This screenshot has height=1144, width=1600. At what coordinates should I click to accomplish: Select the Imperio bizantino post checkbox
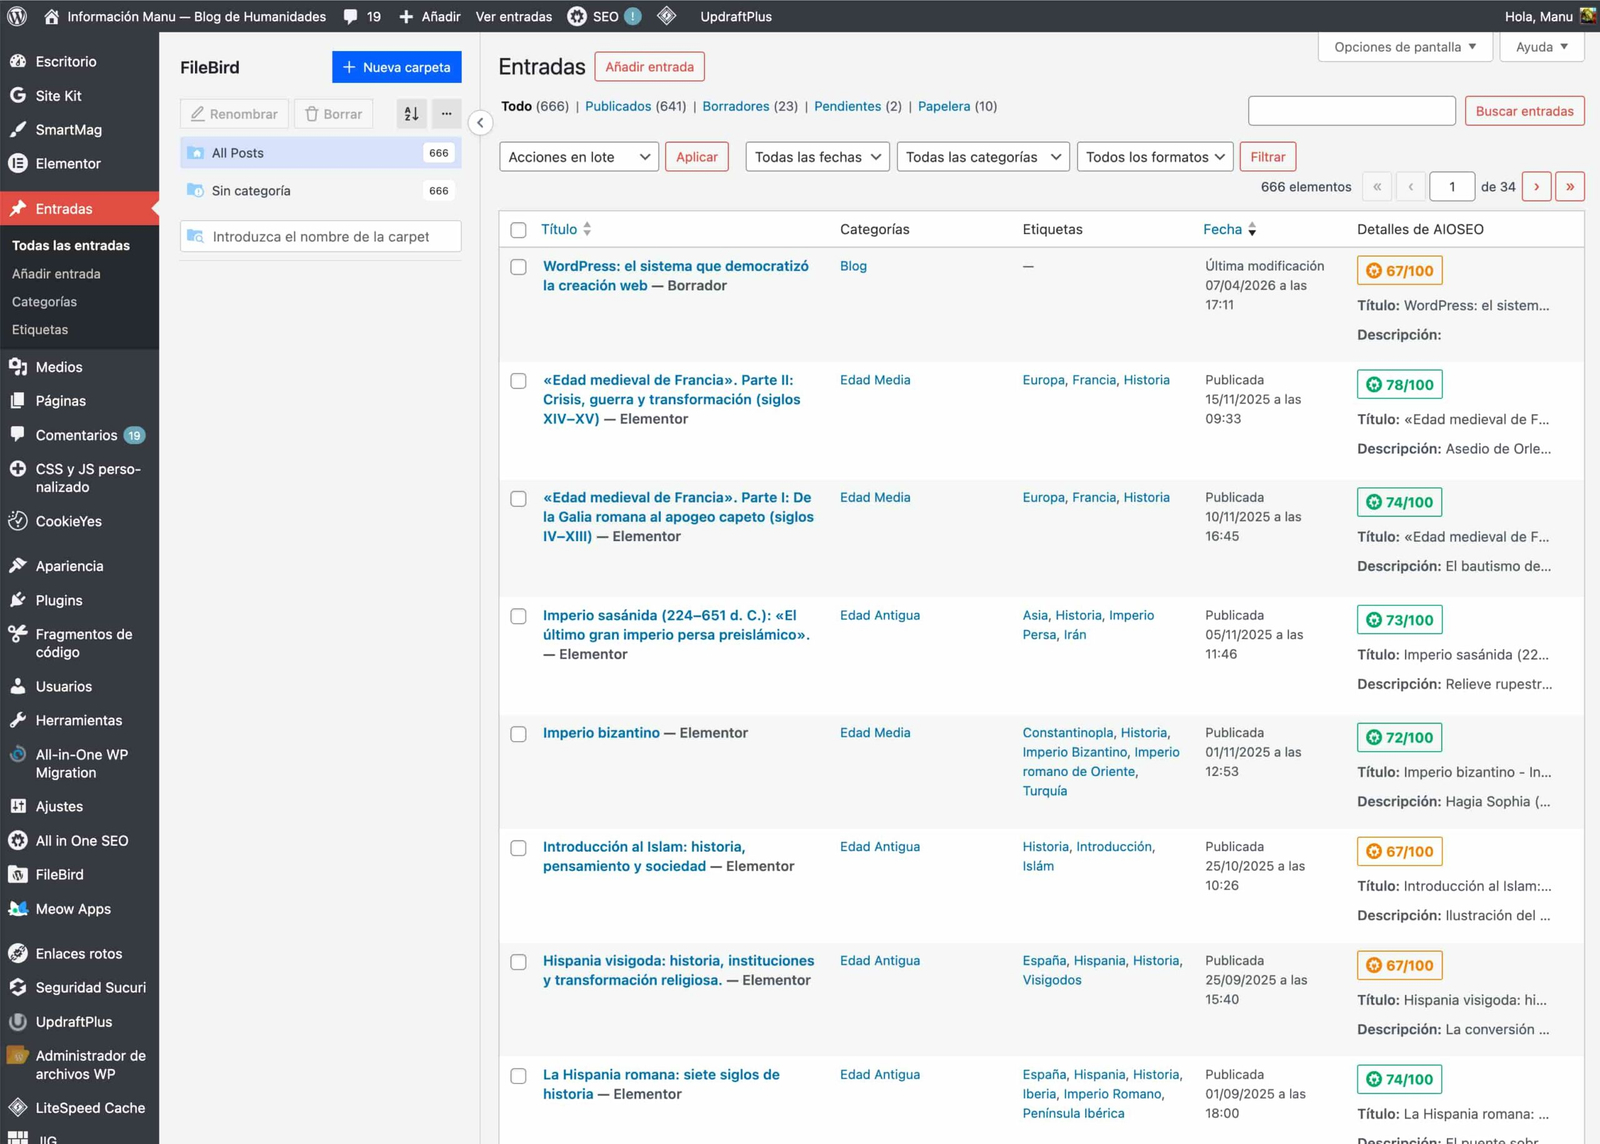coord(518,734)
